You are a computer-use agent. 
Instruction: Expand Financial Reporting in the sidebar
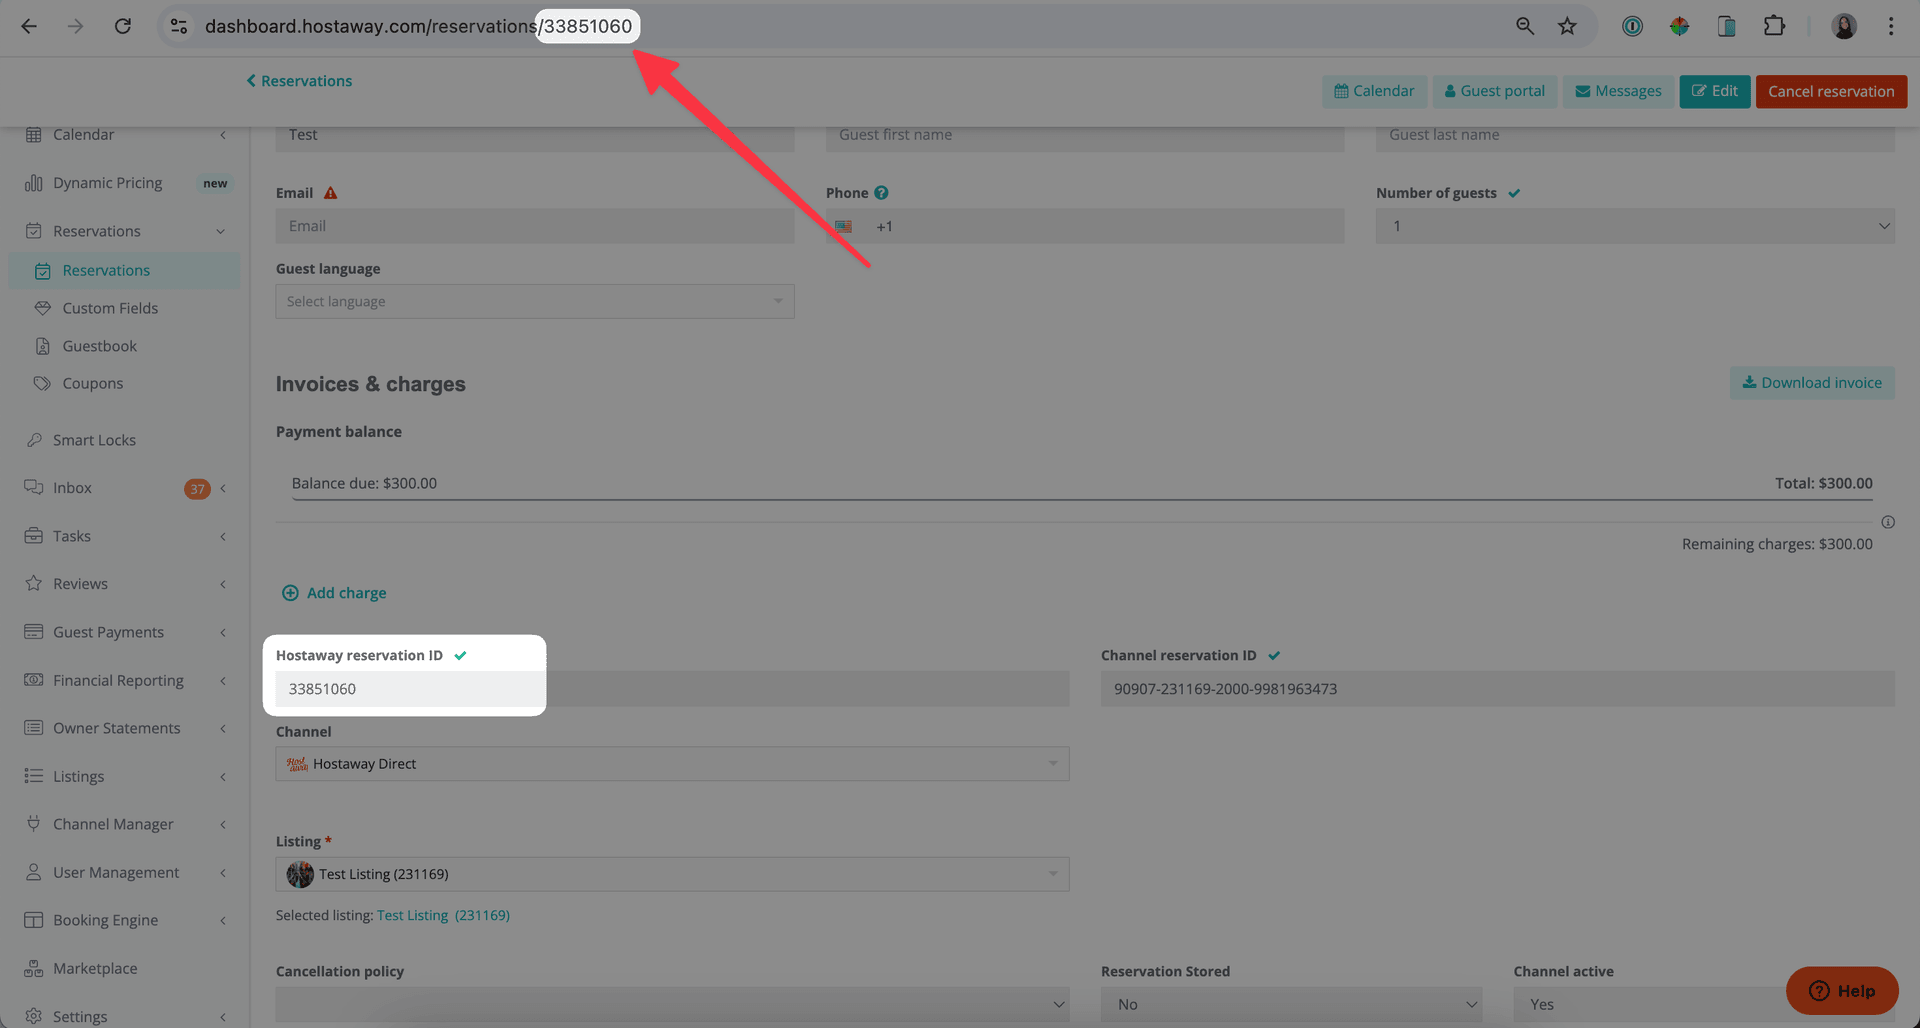(118, 680)
